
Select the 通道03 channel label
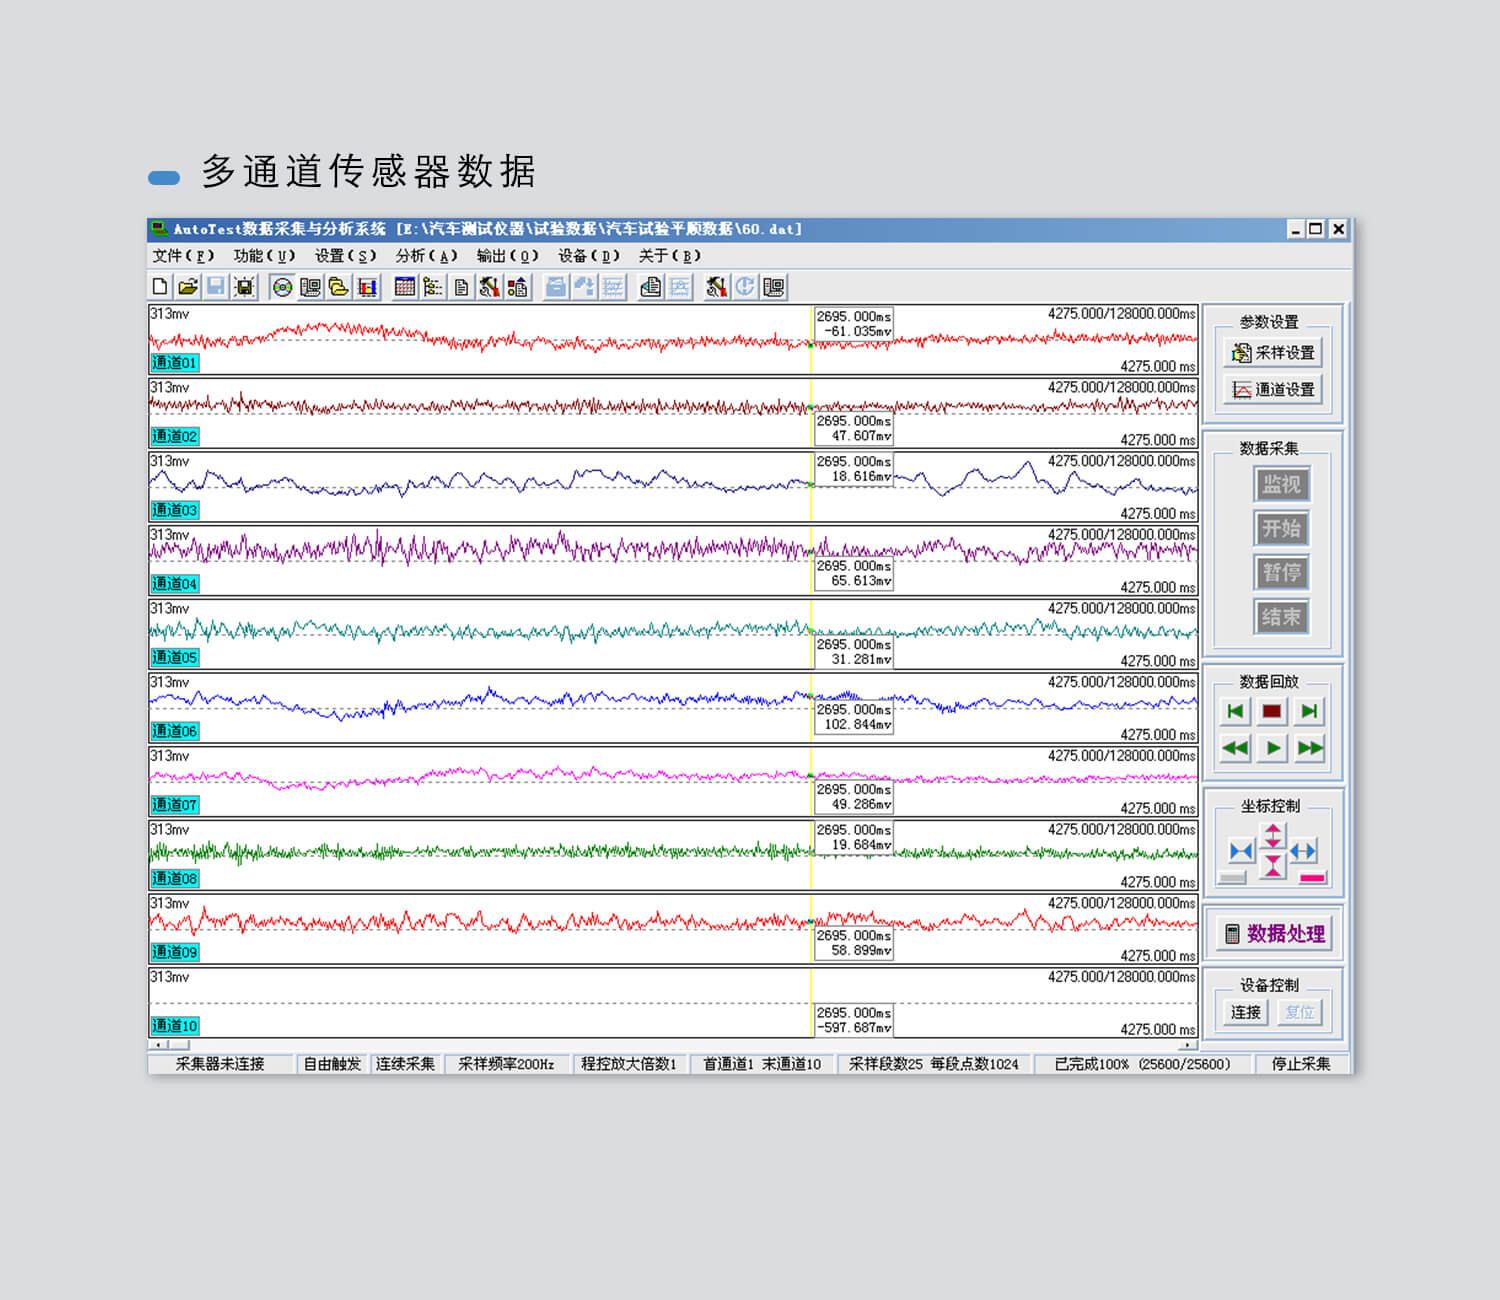tap(175, 510)
